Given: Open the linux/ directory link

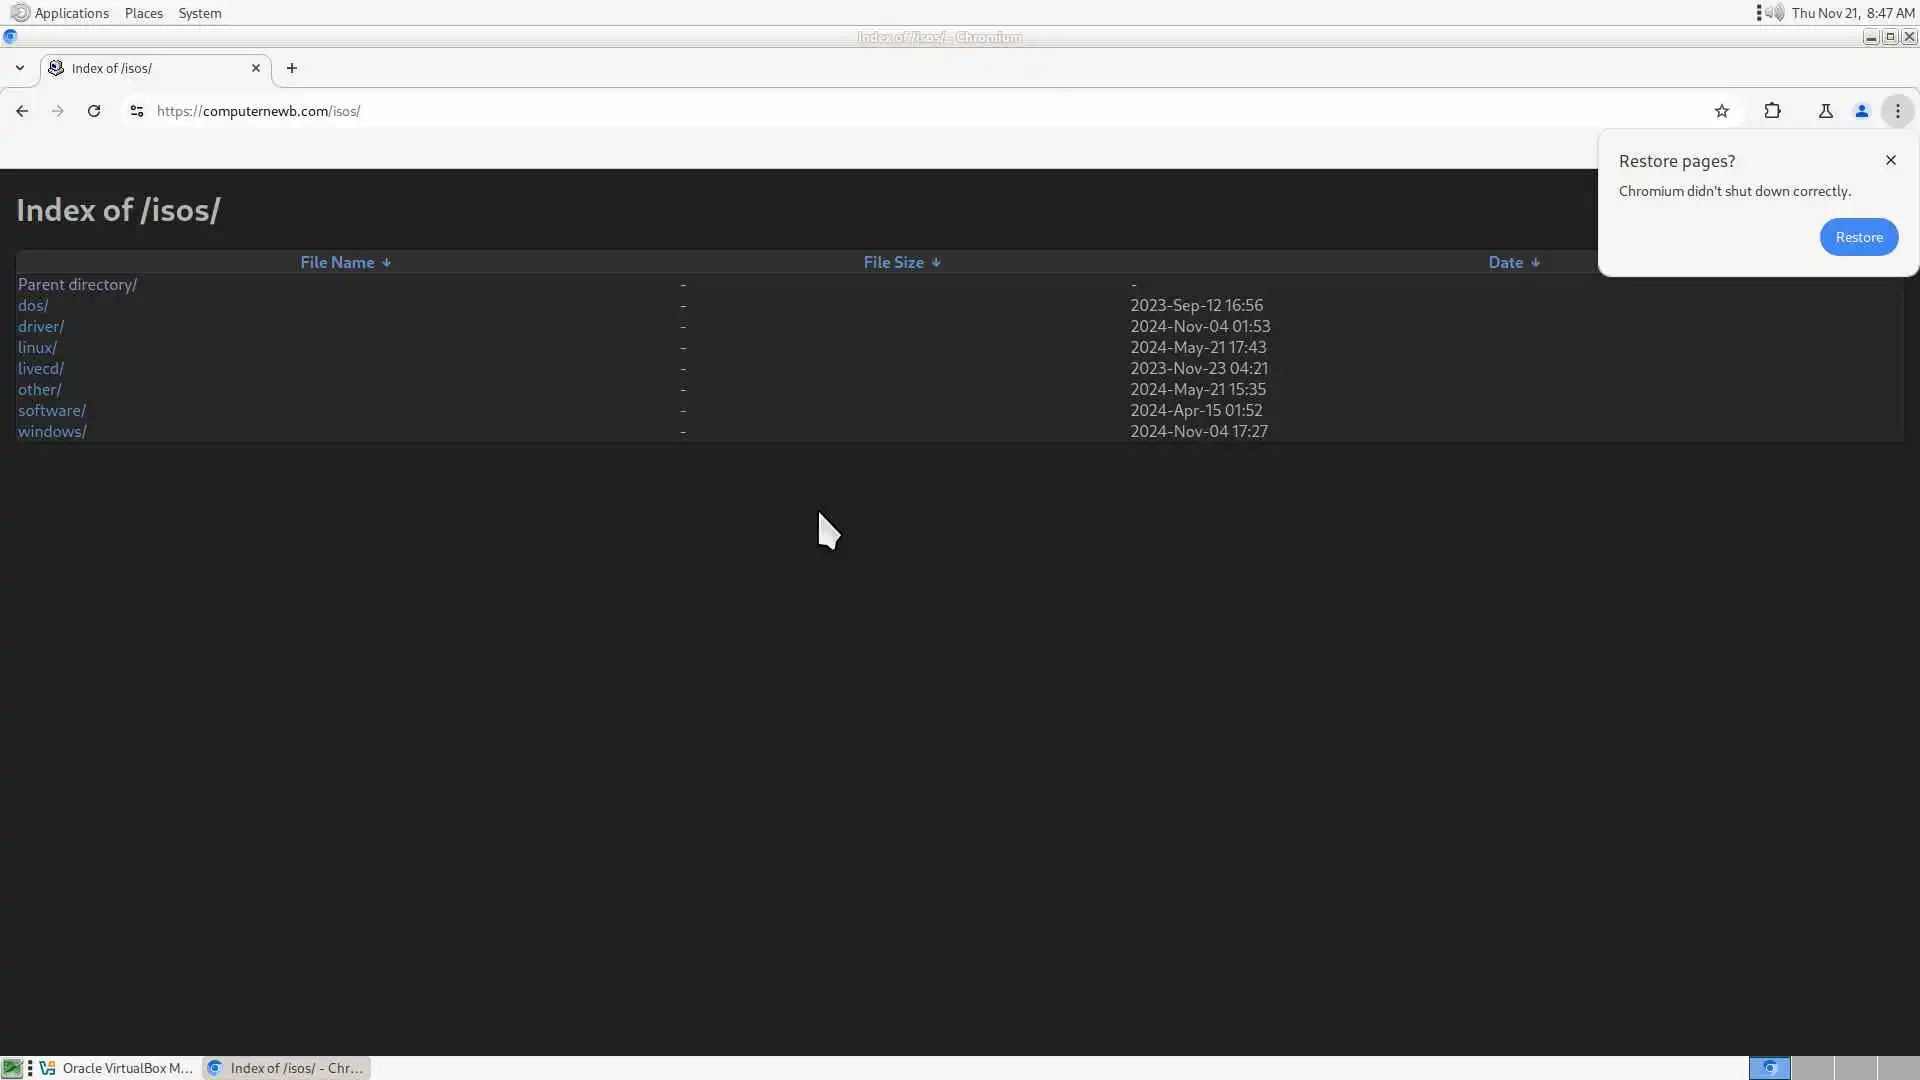Looking at the screenshot, I should (x=37, y=347).
